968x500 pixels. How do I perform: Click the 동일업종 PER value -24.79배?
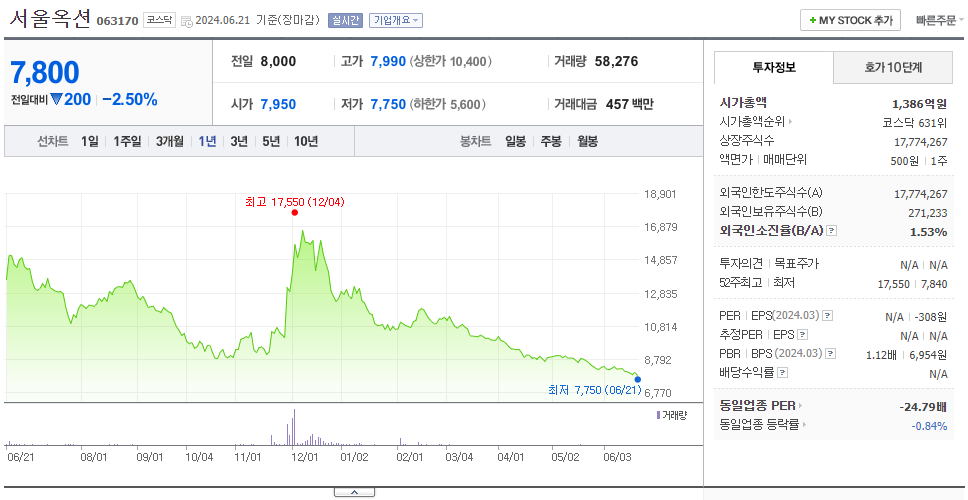[924, 407]
